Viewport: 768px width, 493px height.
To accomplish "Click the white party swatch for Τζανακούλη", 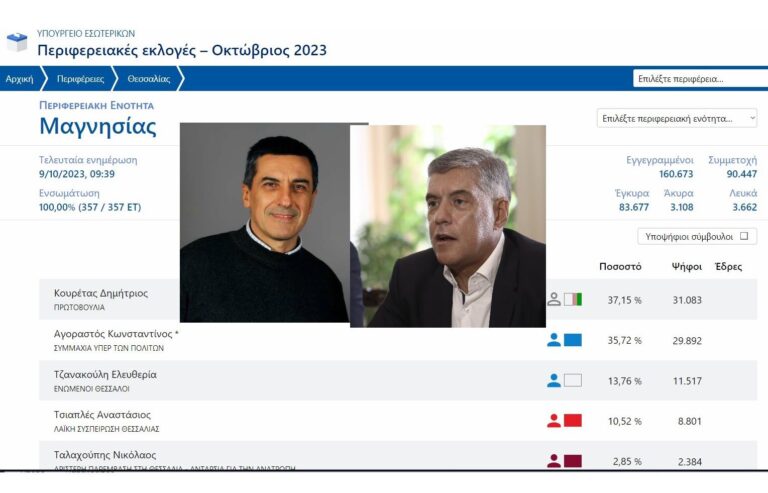I will pyautogui.click(x=573, y=380).
